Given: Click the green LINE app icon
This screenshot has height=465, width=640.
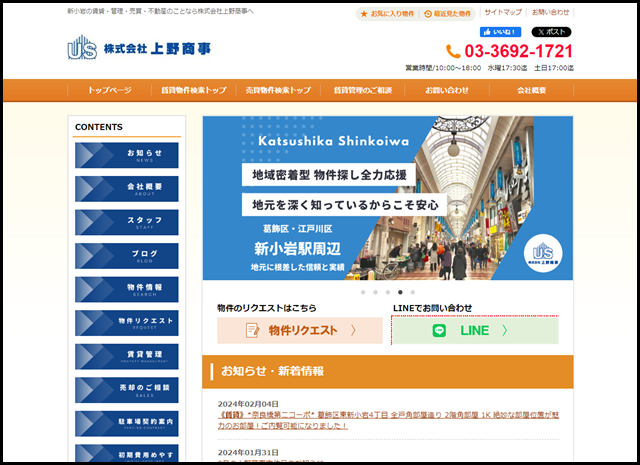Looking at the screenshot, I should tap(439, 330).
